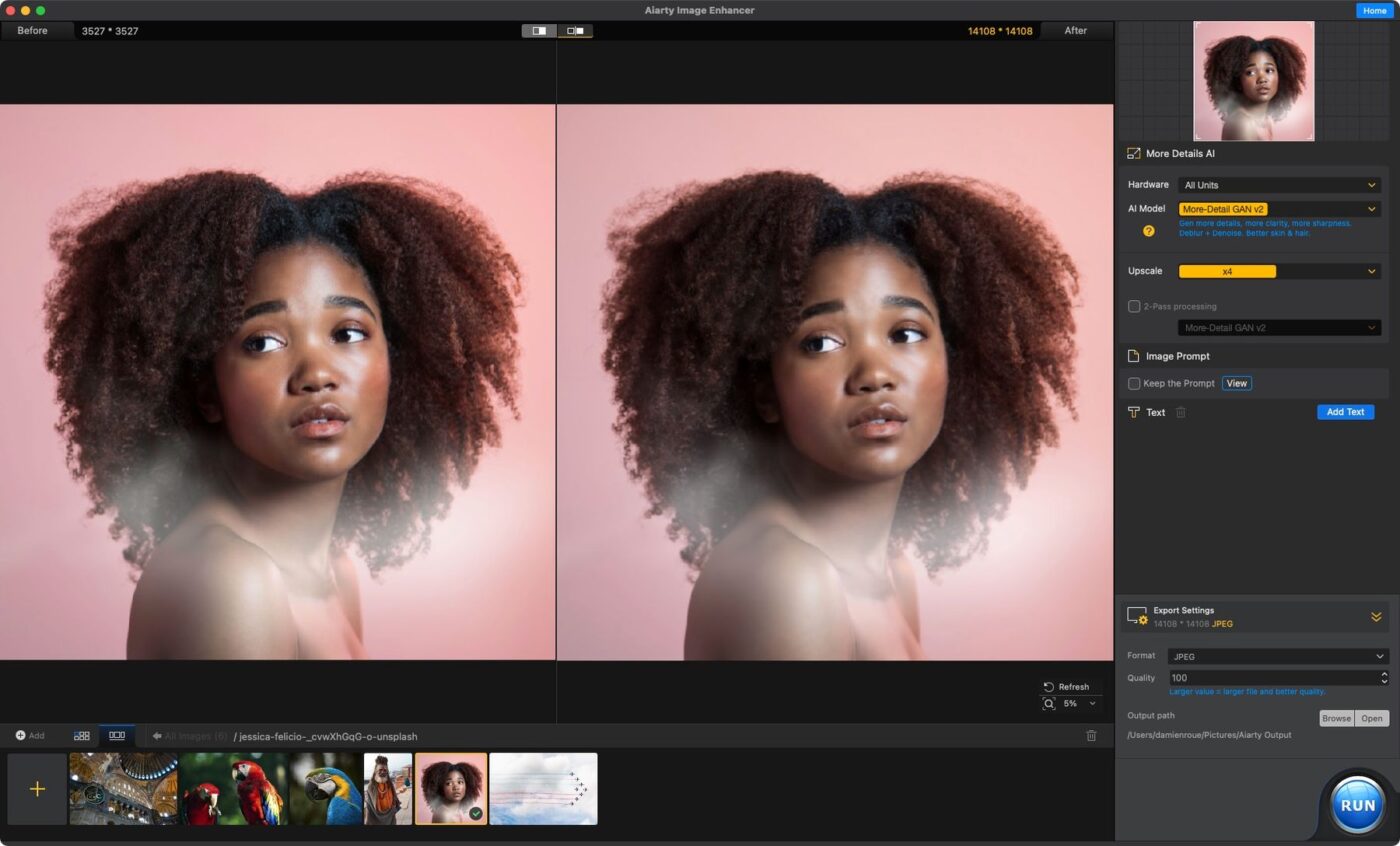The image size is (1400, 846).
Task: Click the AI Model help question icon
Action: pos(1148,231)
